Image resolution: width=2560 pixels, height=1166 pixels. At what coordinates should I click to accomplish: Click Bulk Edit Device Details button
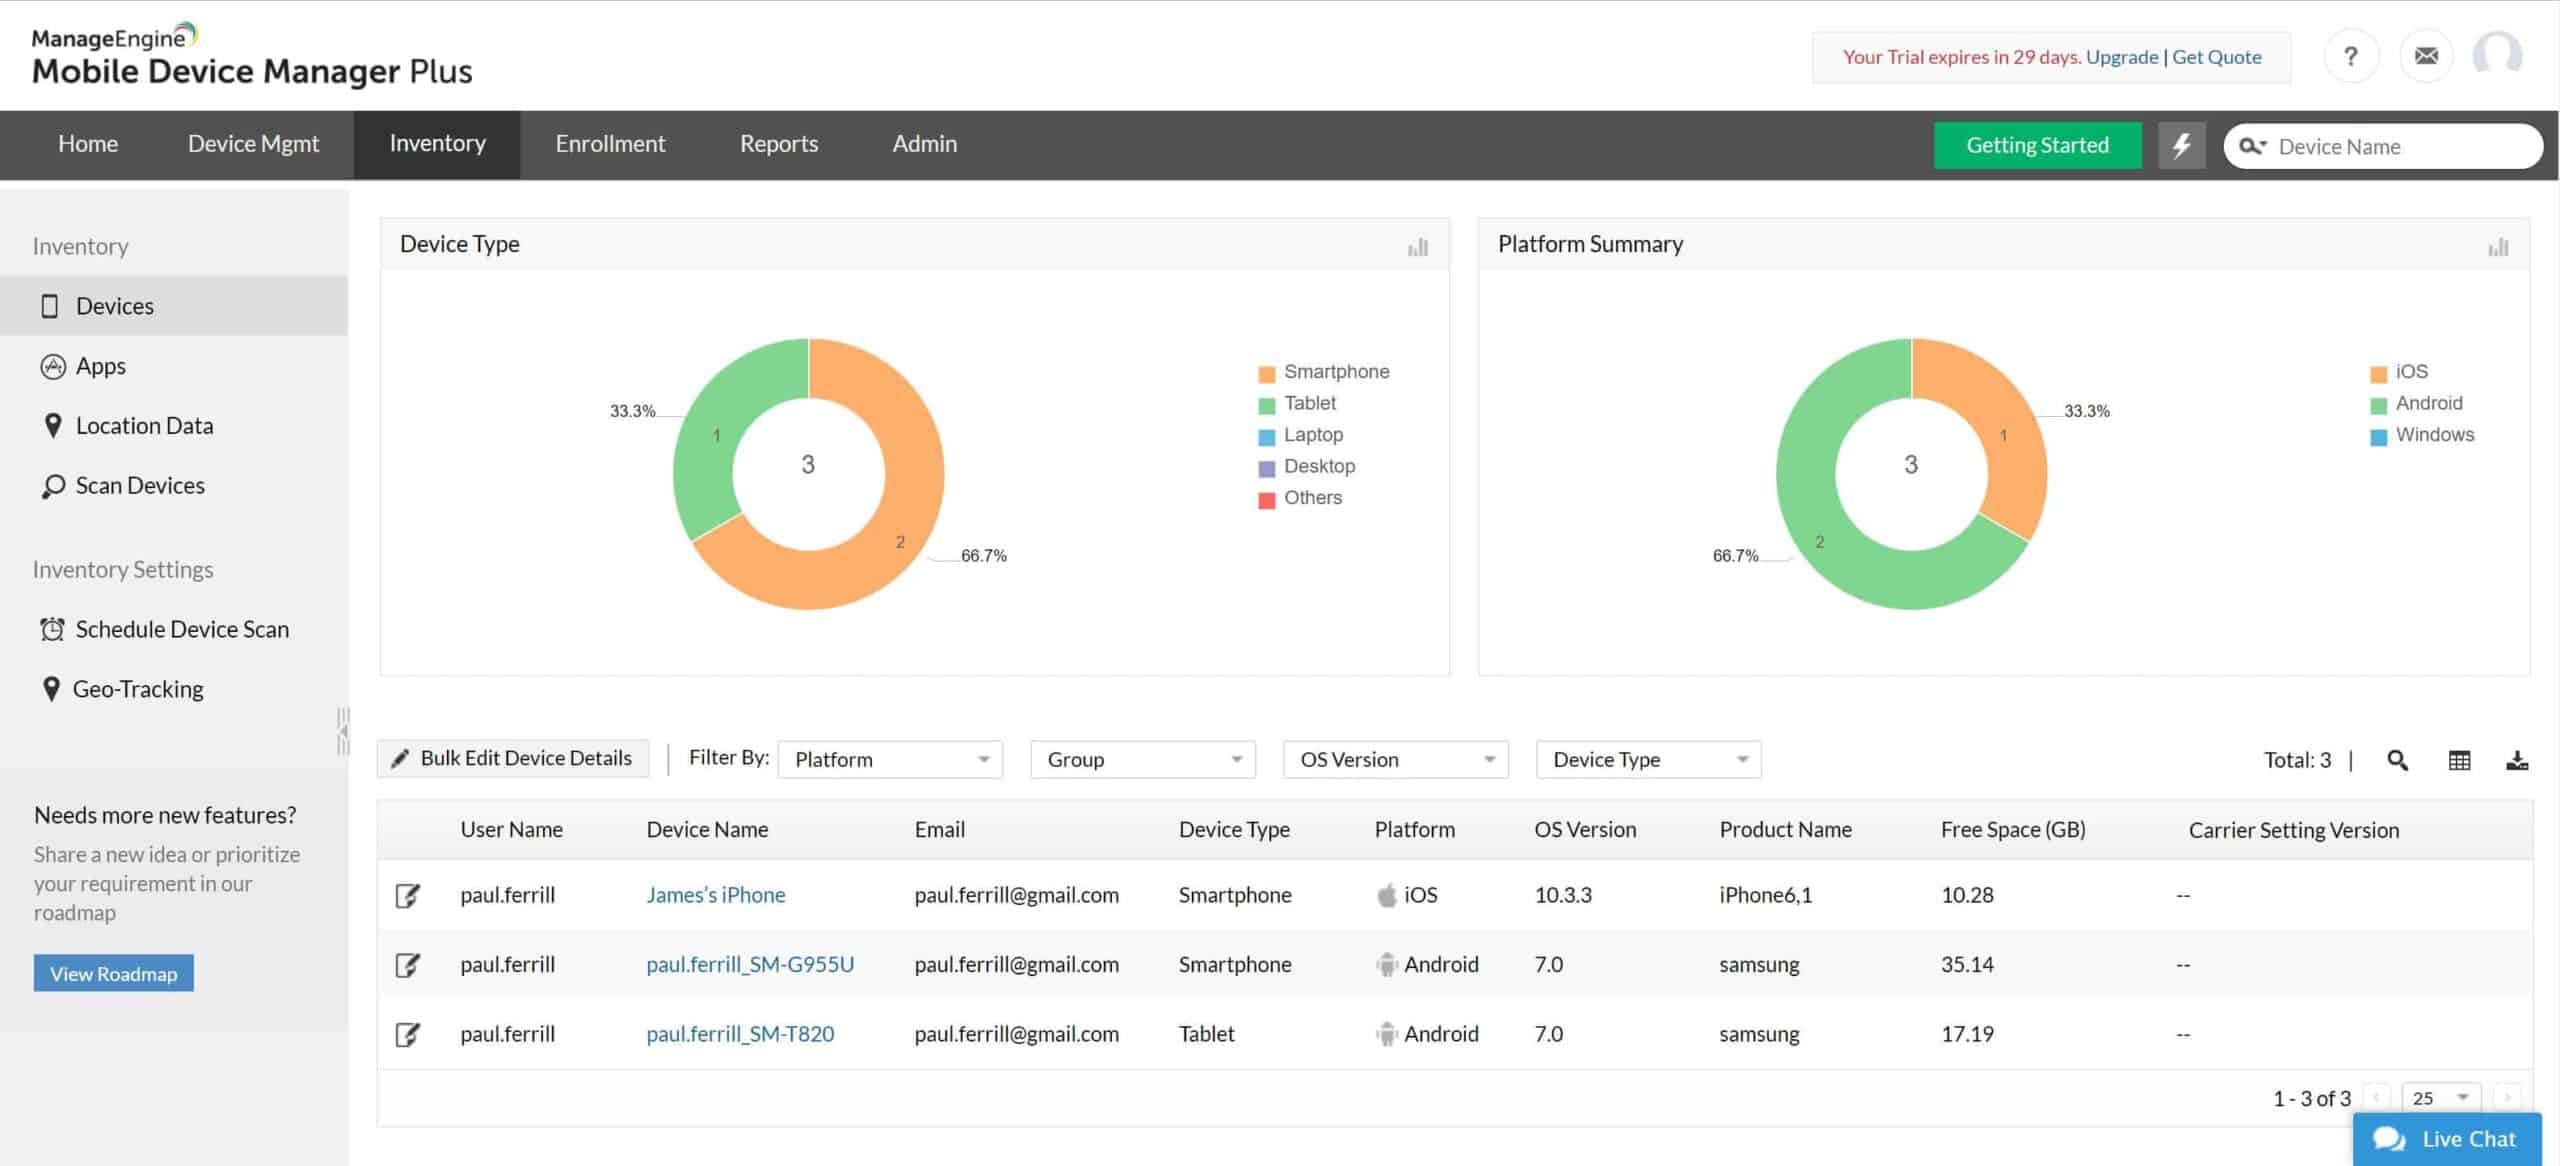pyautogui.click(x=513, y=758)
